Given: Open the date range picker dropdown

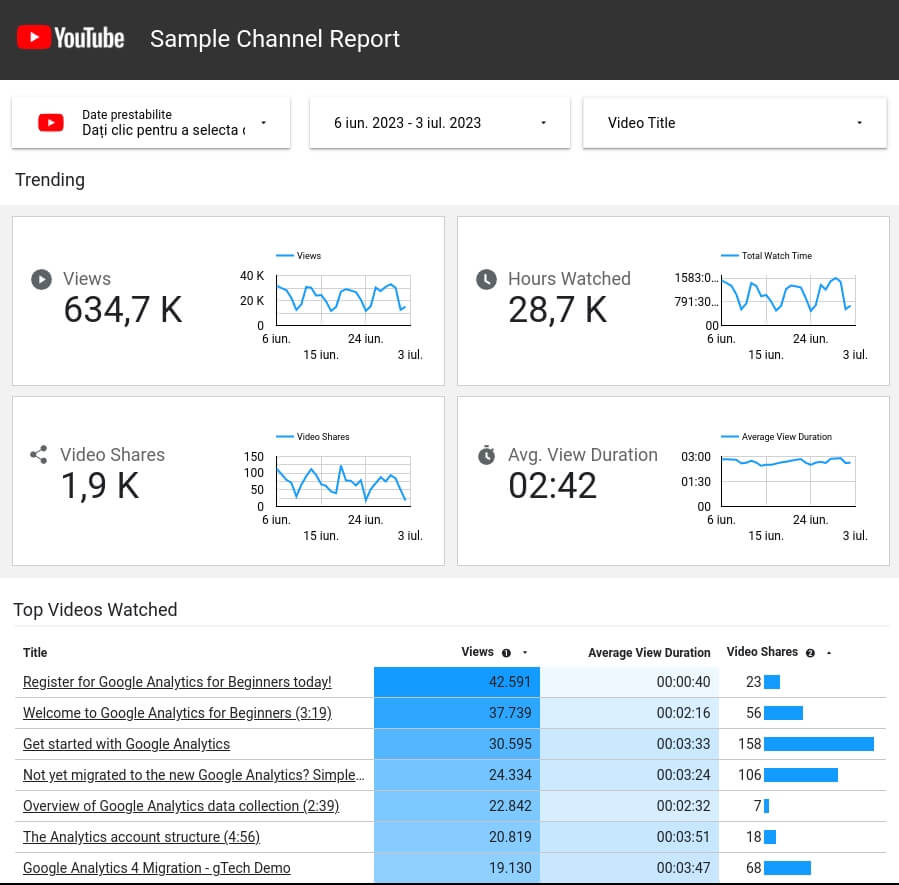Looking at the screenshot, I should (543, 123).
